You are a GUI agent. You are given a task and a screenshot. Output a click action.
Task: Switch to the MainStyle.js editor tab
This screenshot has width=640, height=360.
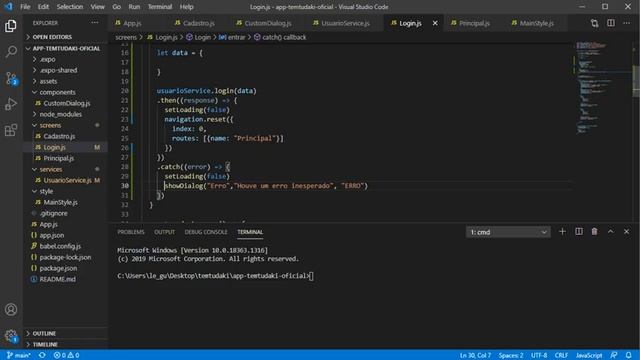(x=536, y=23)
